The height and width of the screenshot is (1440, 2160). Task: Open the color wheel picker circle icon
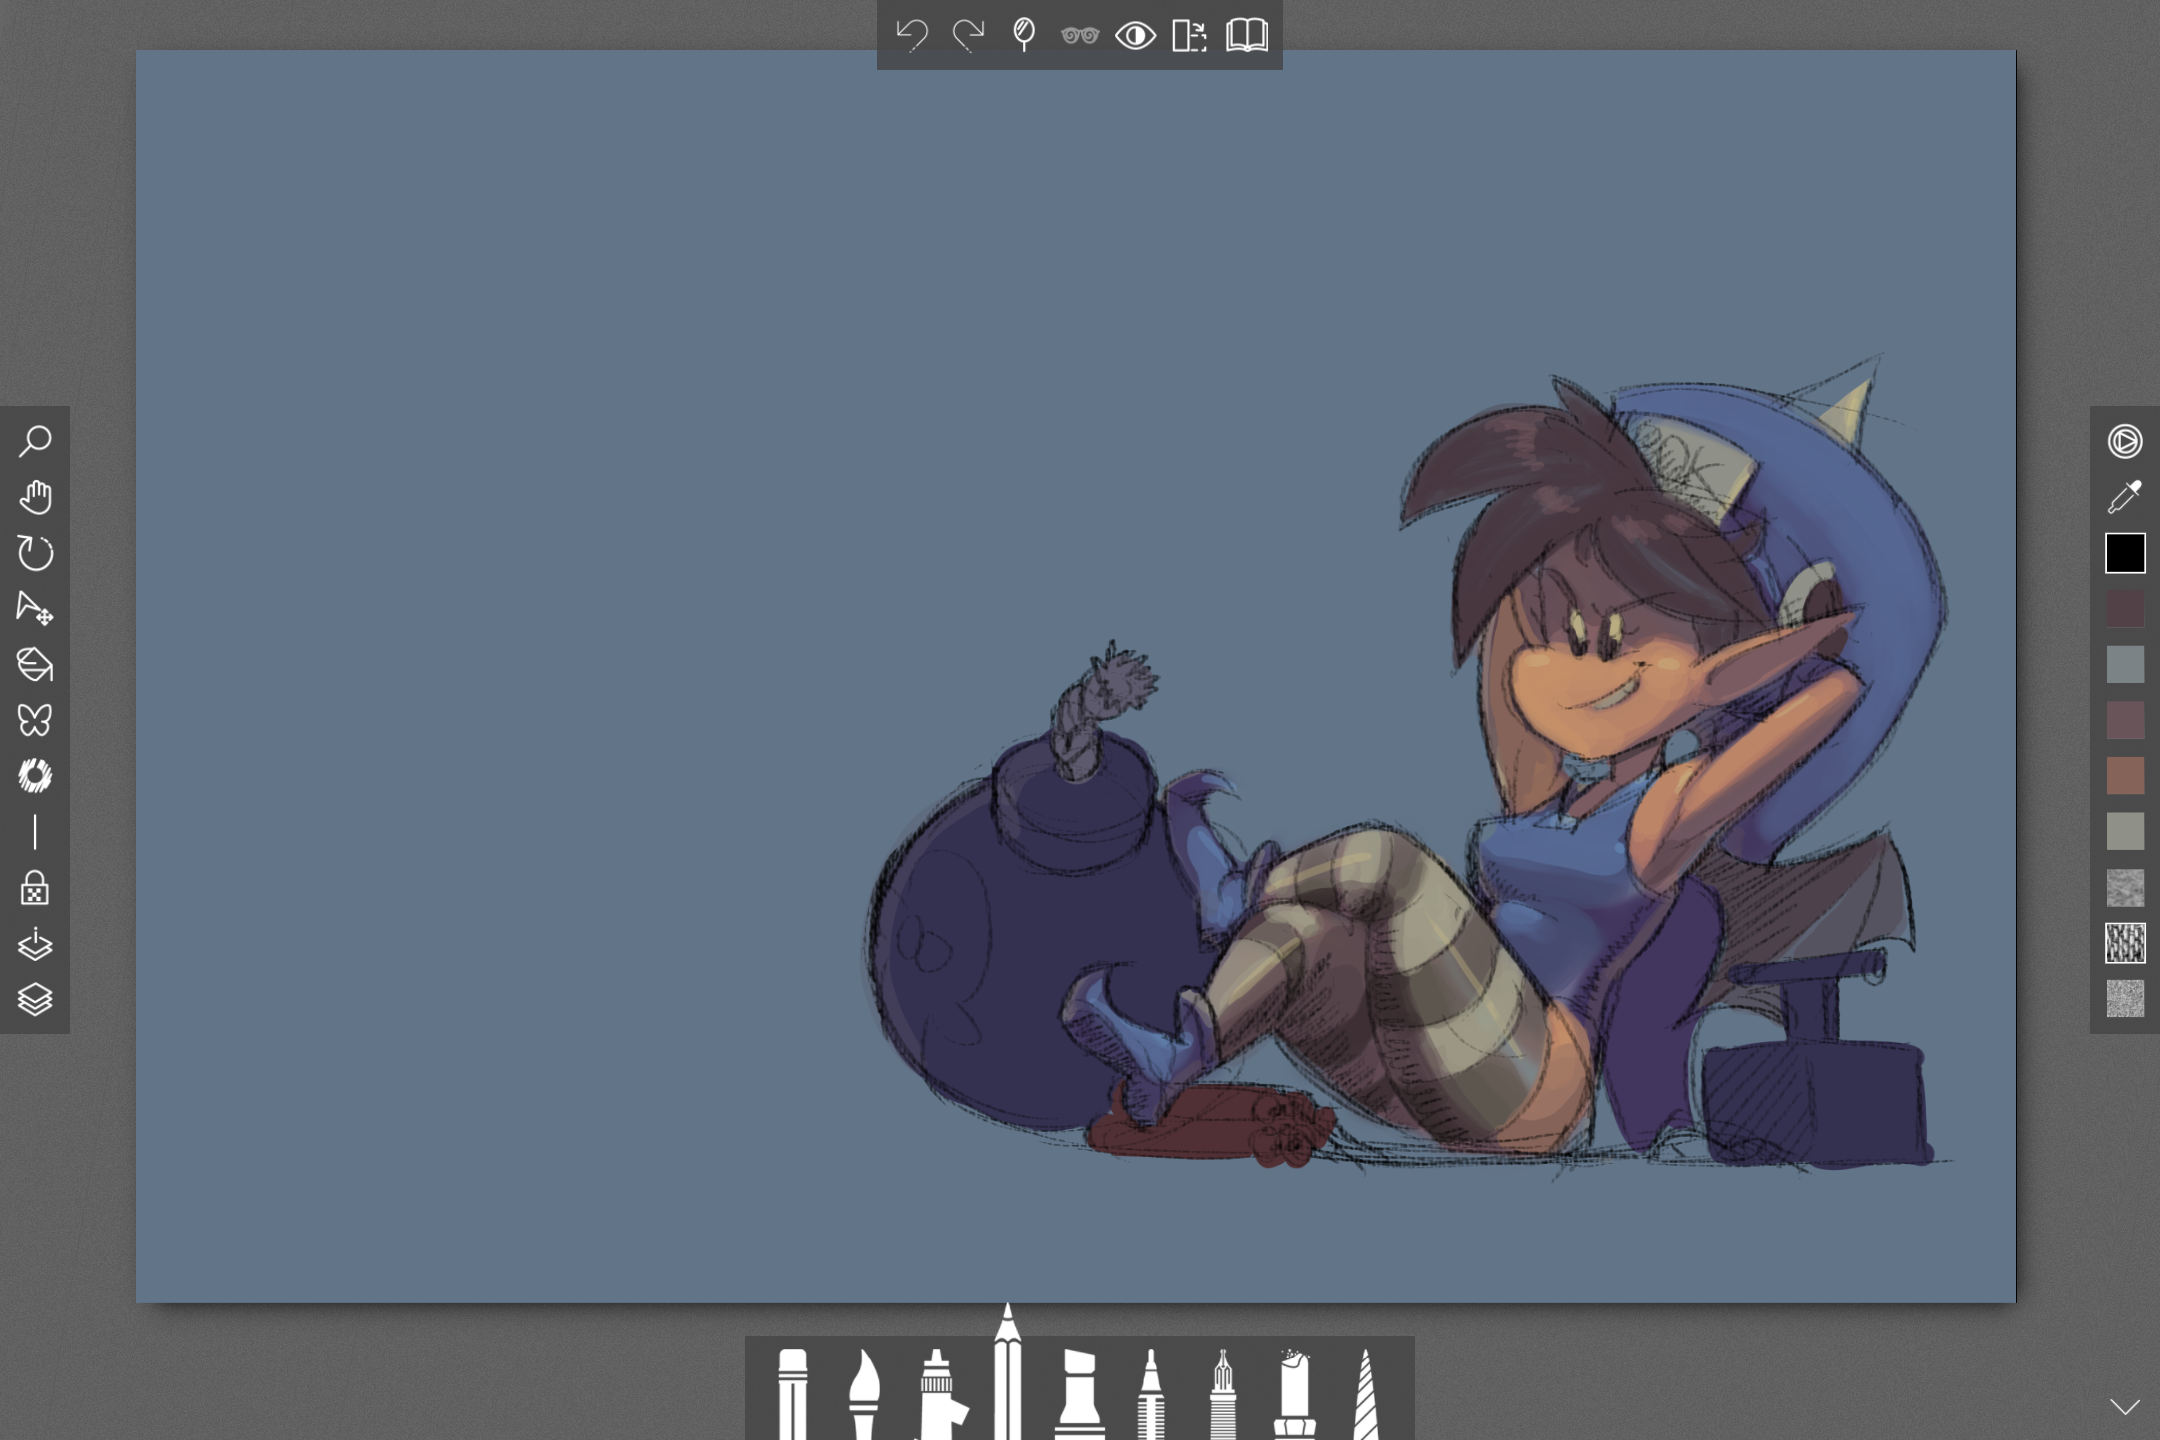tap(2125, 441)
